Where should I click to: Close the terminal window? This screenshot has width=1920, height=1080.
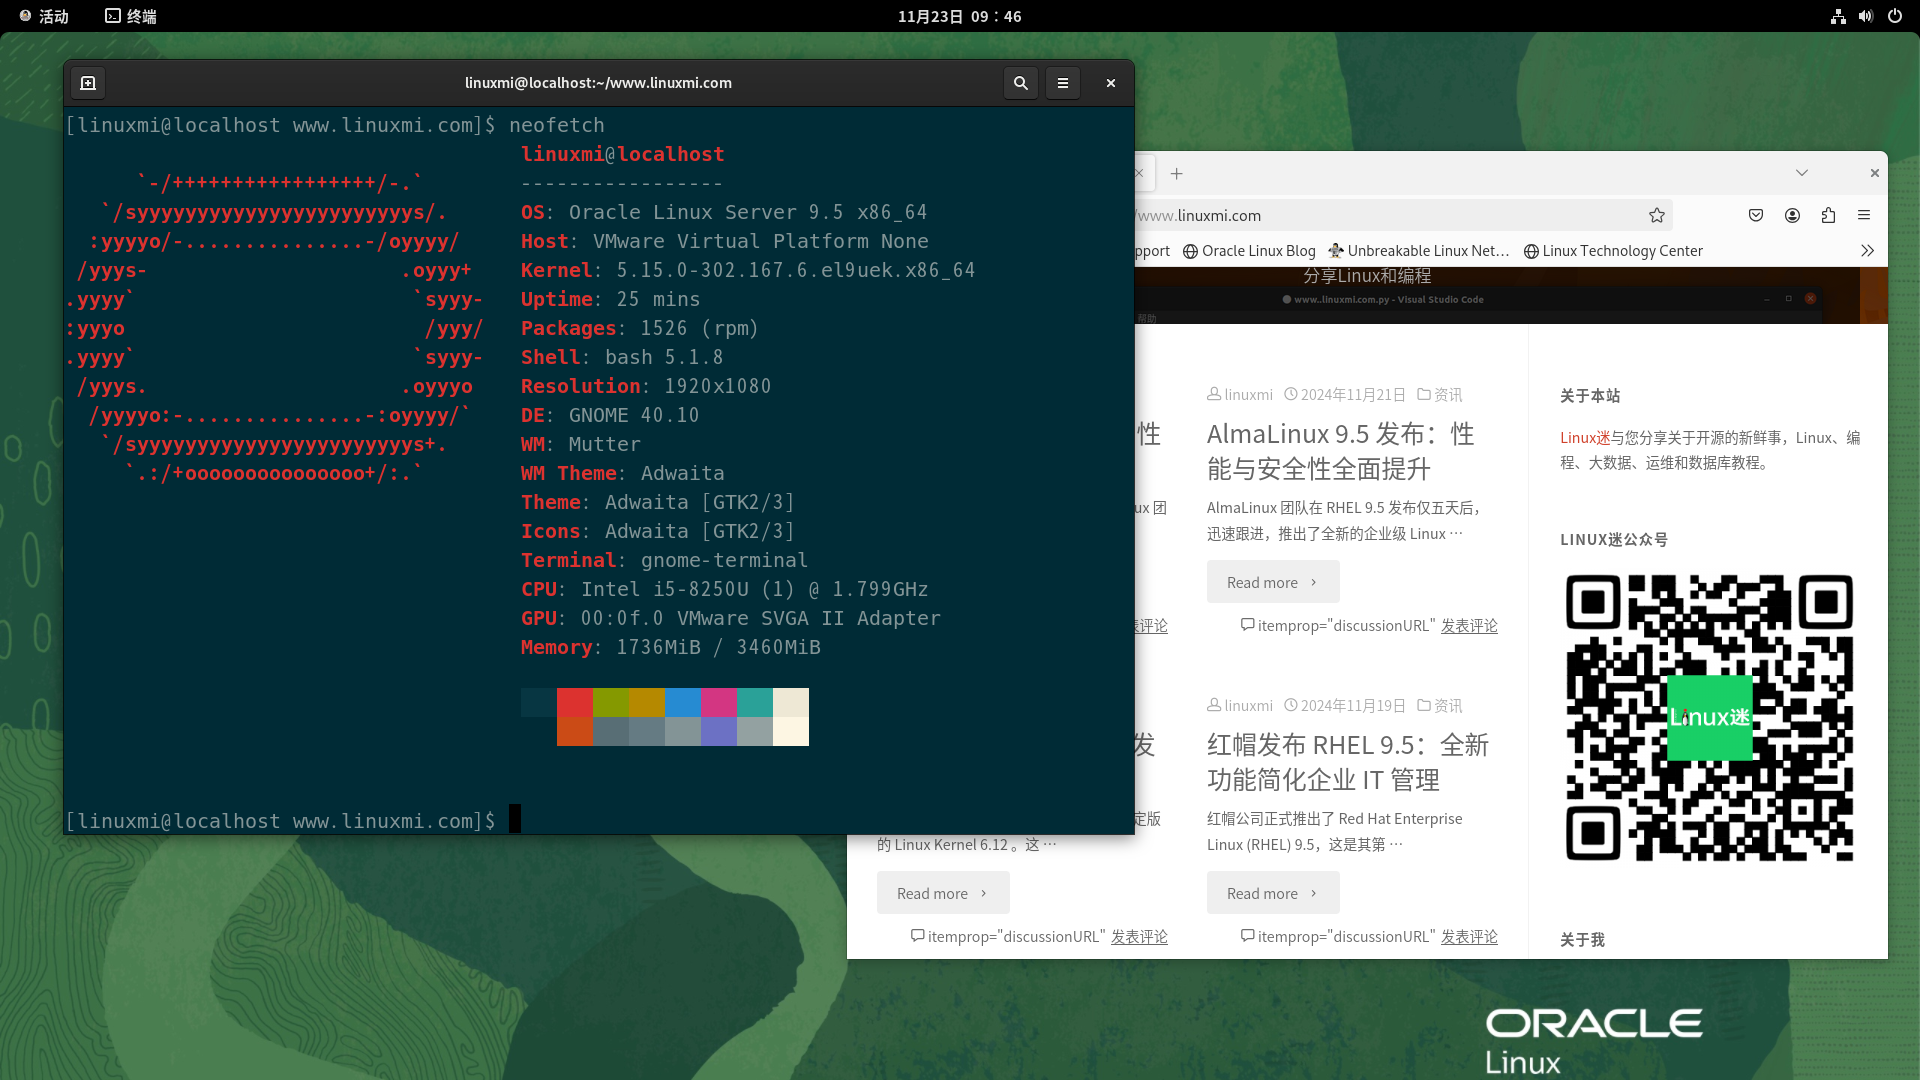pos(1110,83)
